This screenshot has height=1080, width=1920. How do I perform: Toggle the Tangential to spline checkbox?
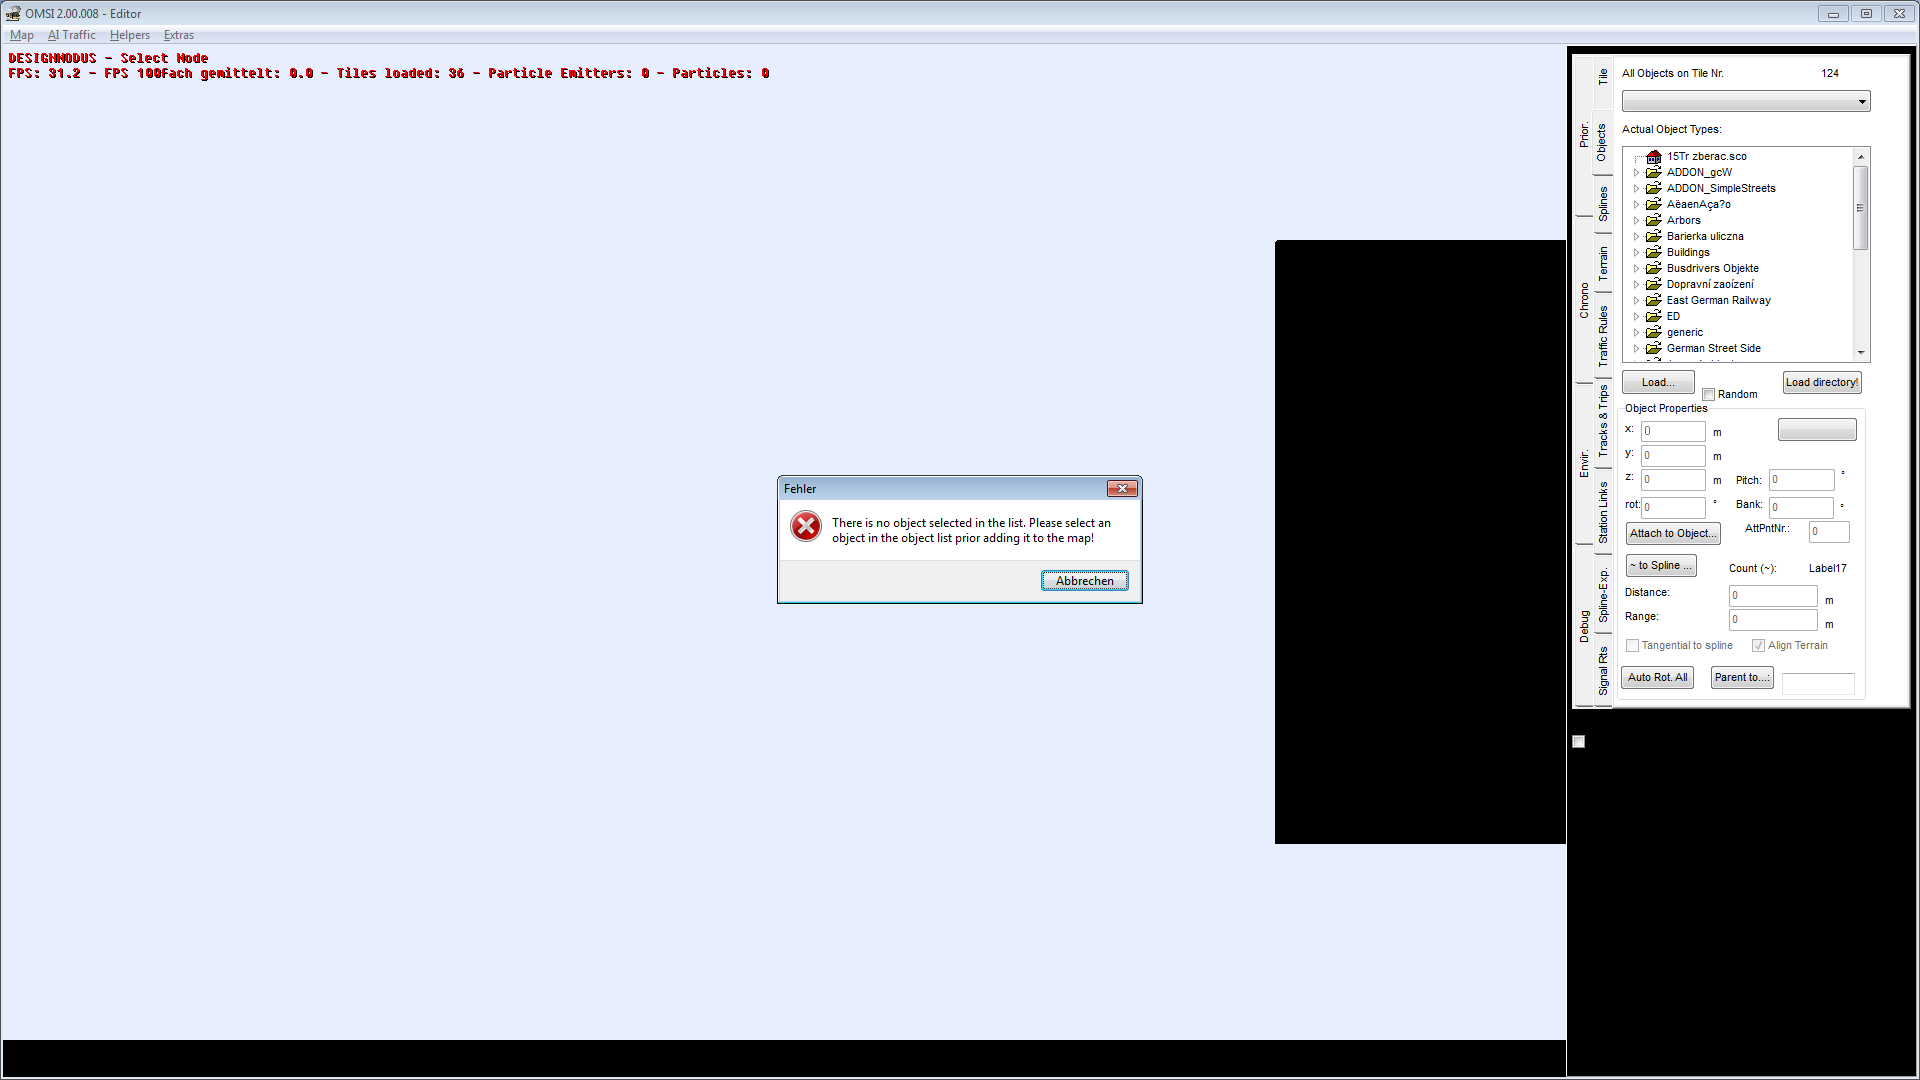click(x=1633, y=646)
